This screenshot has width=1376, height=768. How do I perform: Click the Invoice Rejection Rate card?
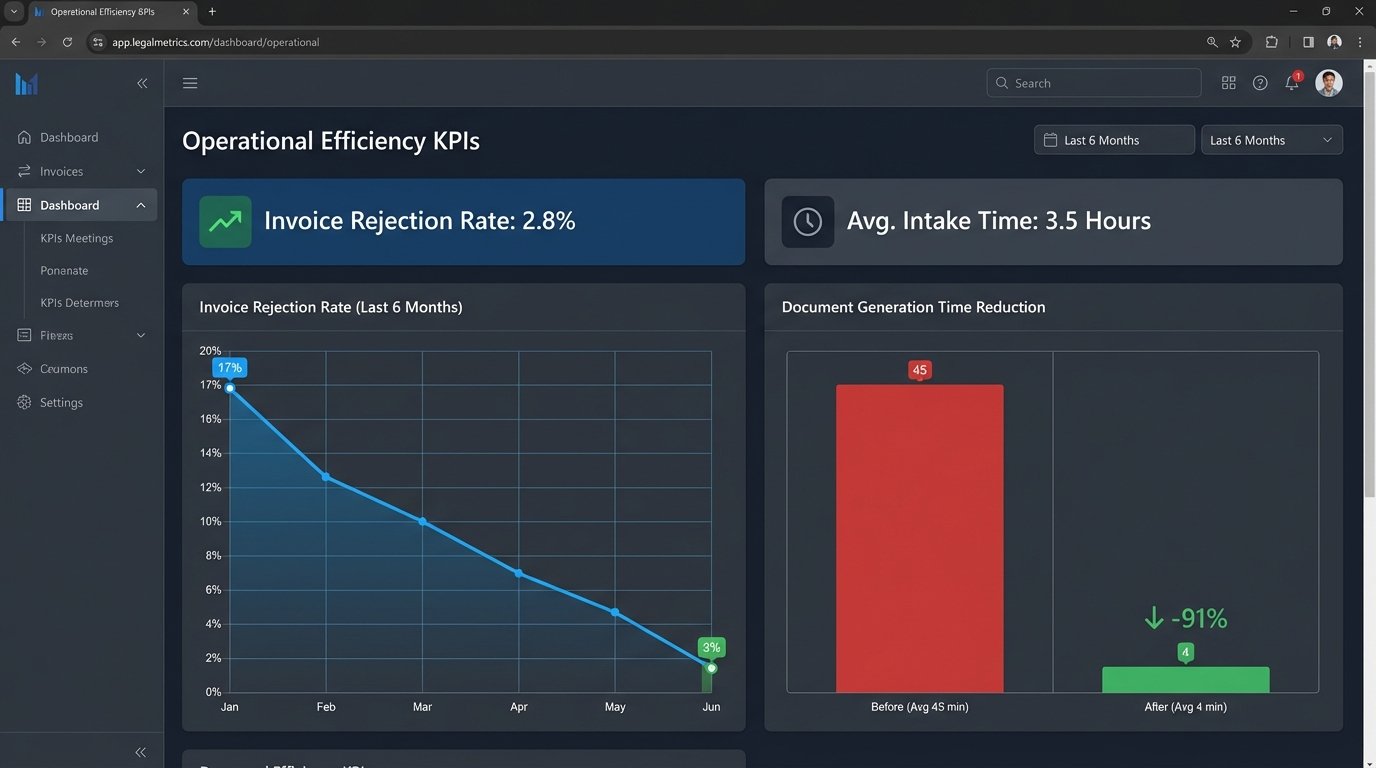[x=463, y=221]
